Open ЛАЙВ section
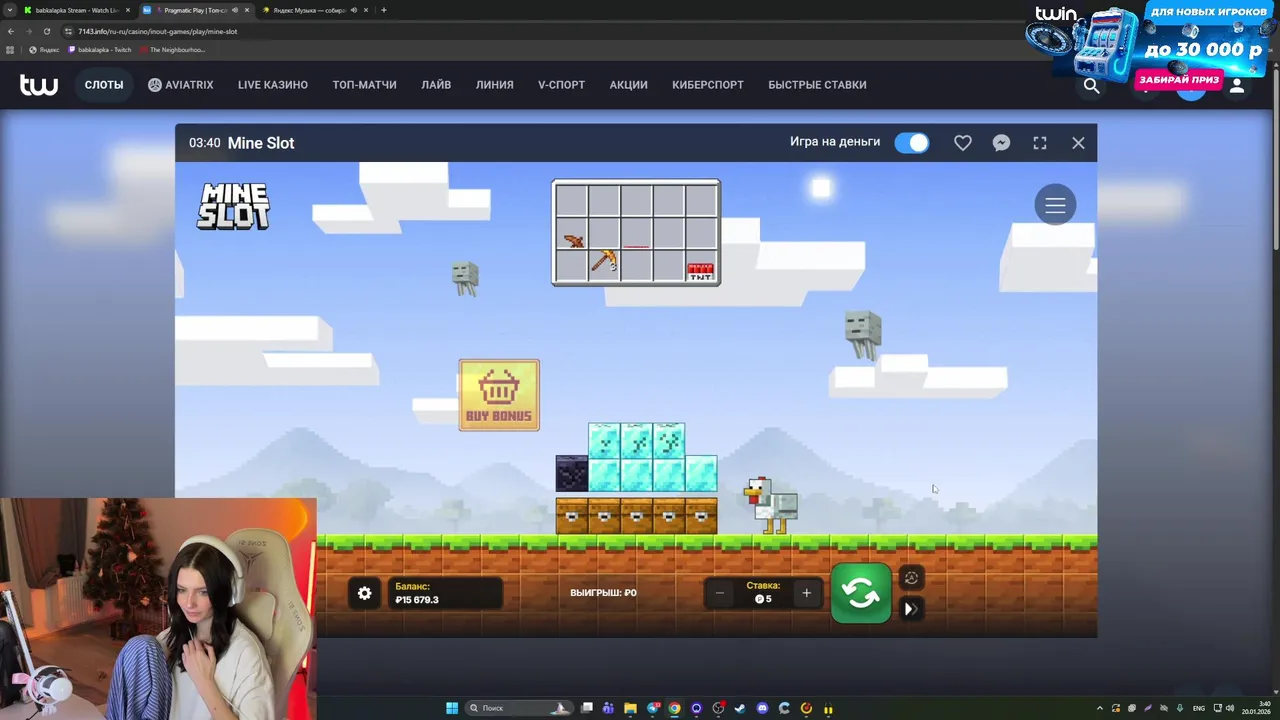This screenshot has width=1280, height=720. coord(436,85)
